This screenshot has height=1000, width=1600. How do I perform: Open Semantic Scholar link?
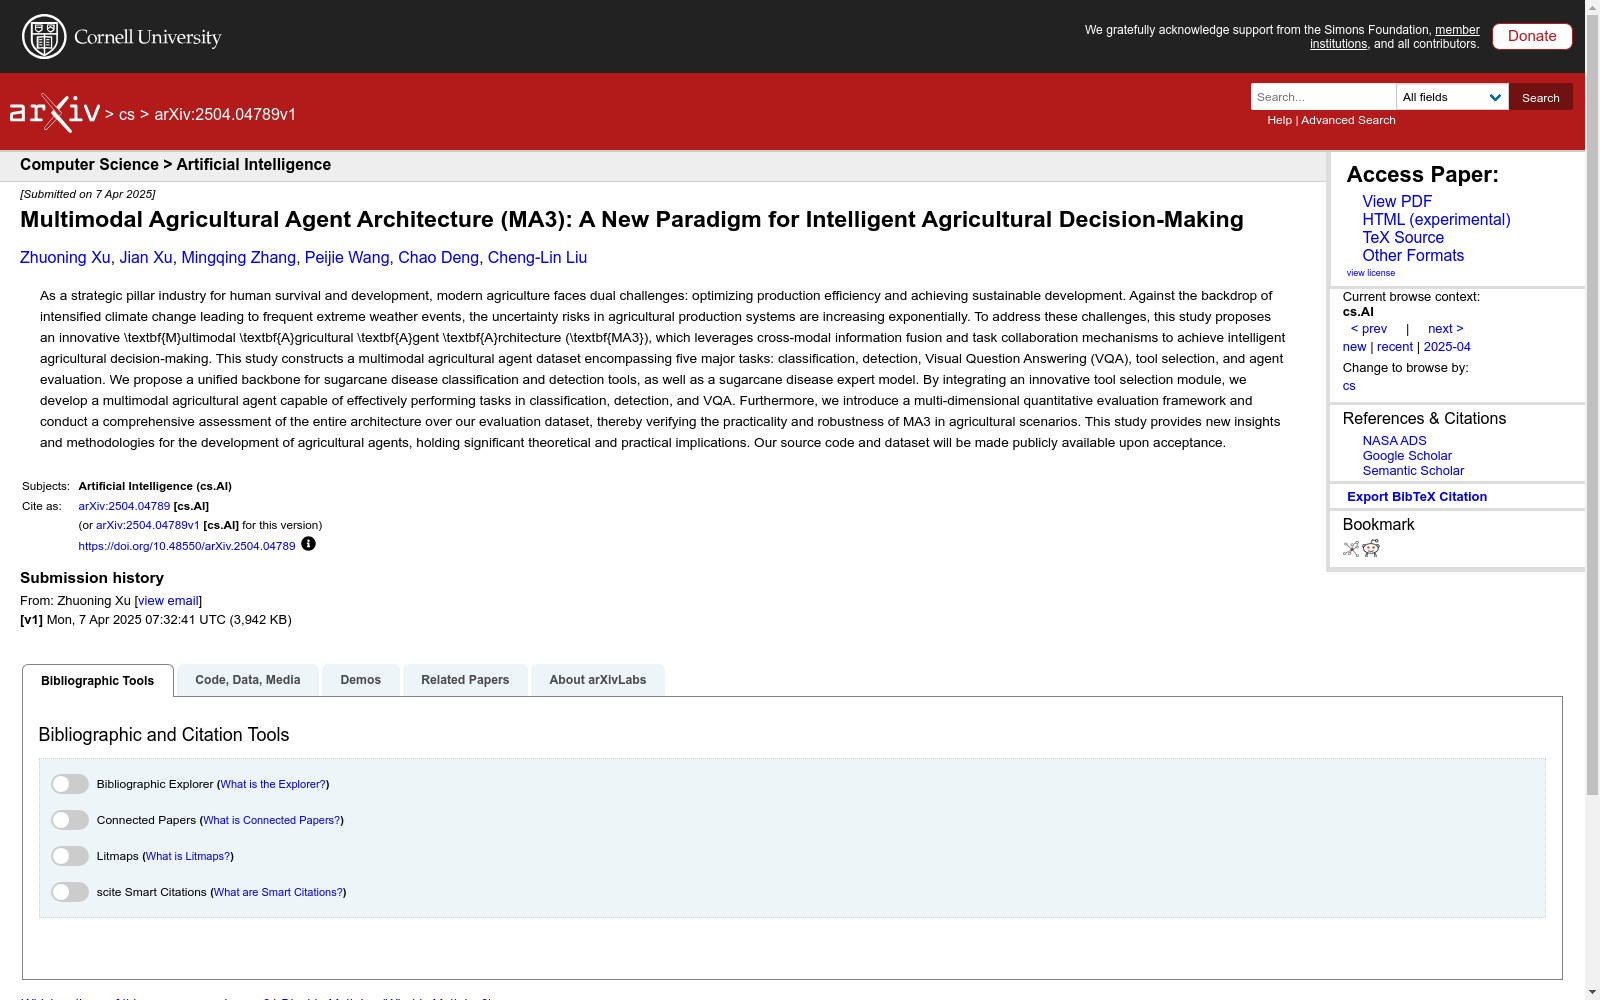pos(1413,471)
